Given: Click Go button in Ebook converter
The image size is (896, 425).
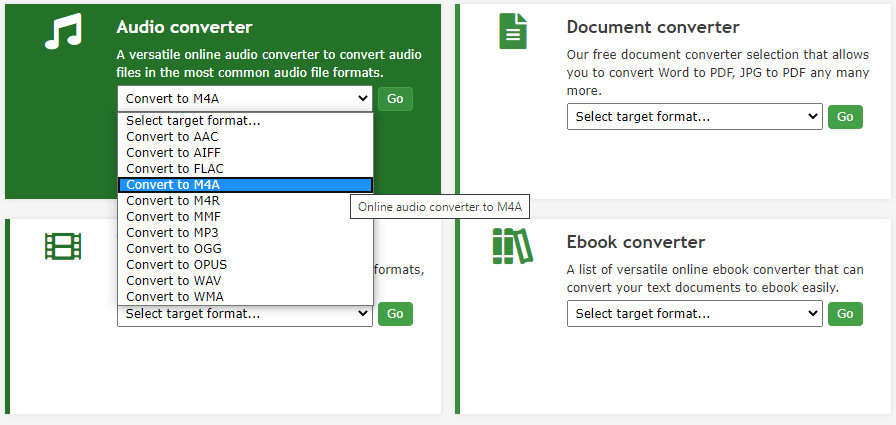Looking at the screenshot, I should click(x=845, y=314).
